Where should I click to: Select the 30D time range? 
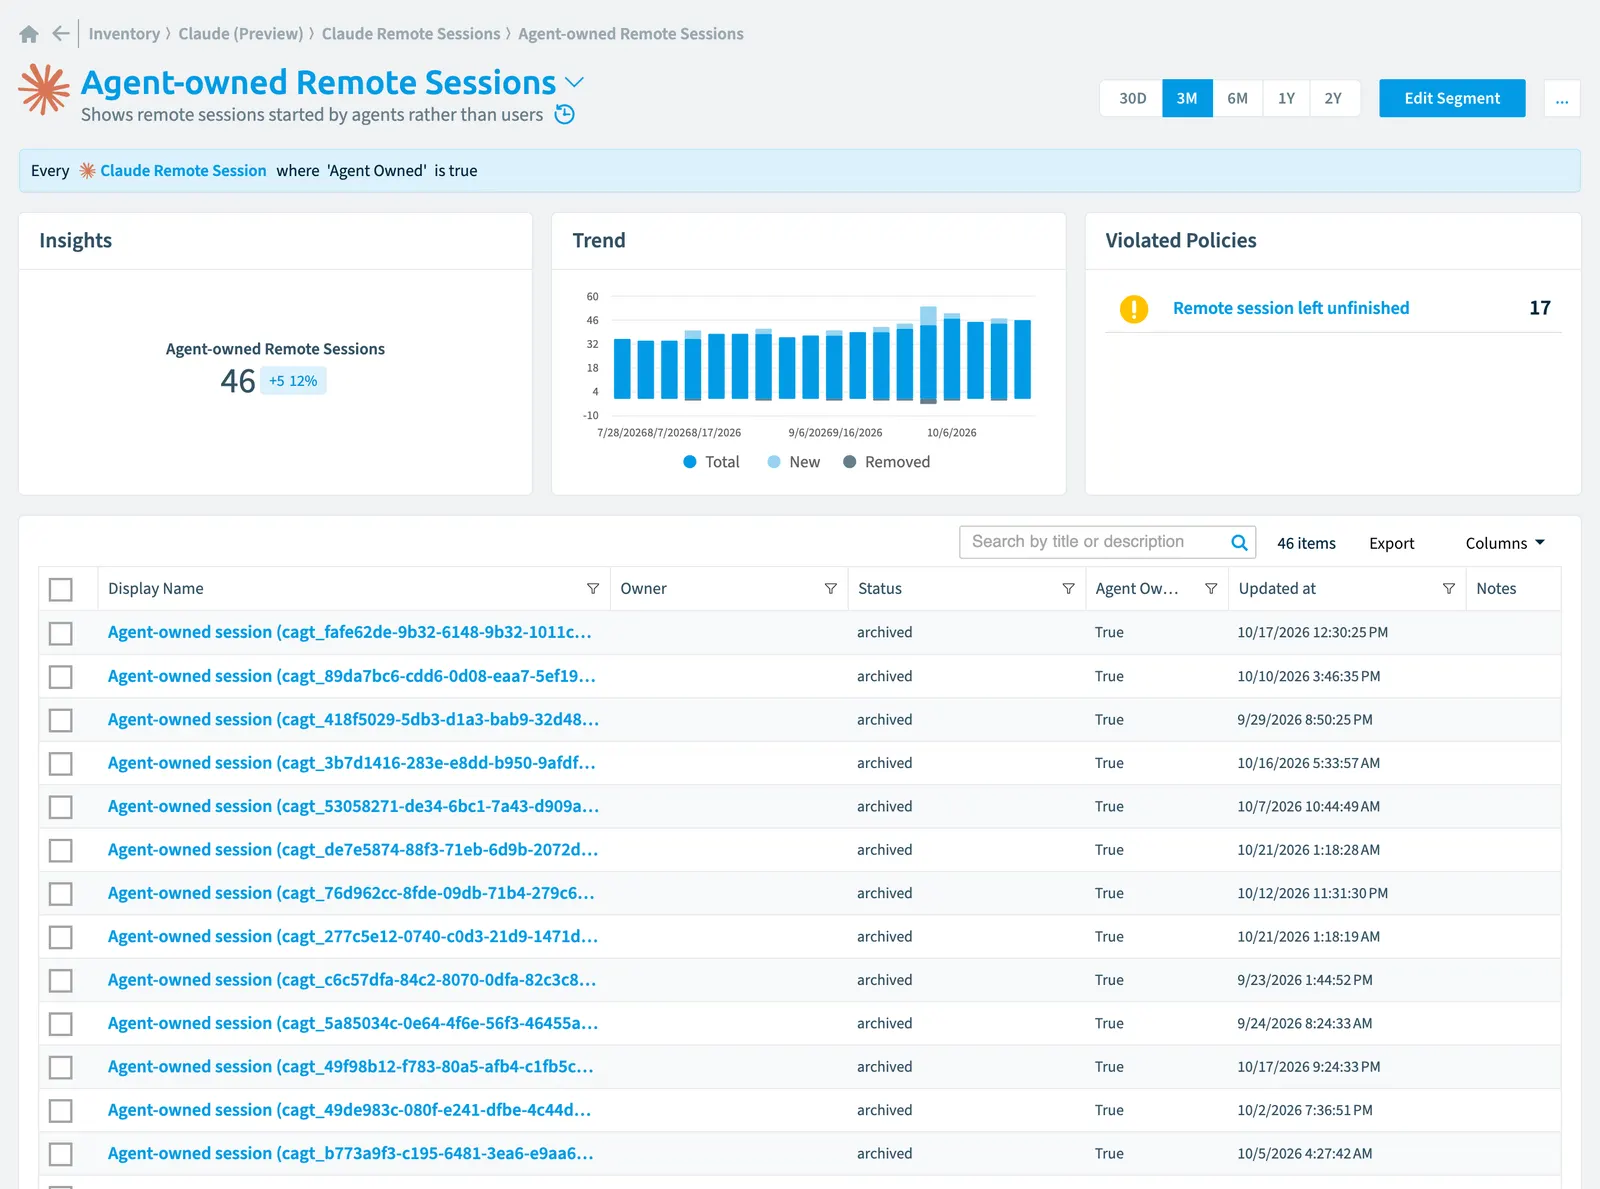pyautogui.click(x=1132, y=98)
